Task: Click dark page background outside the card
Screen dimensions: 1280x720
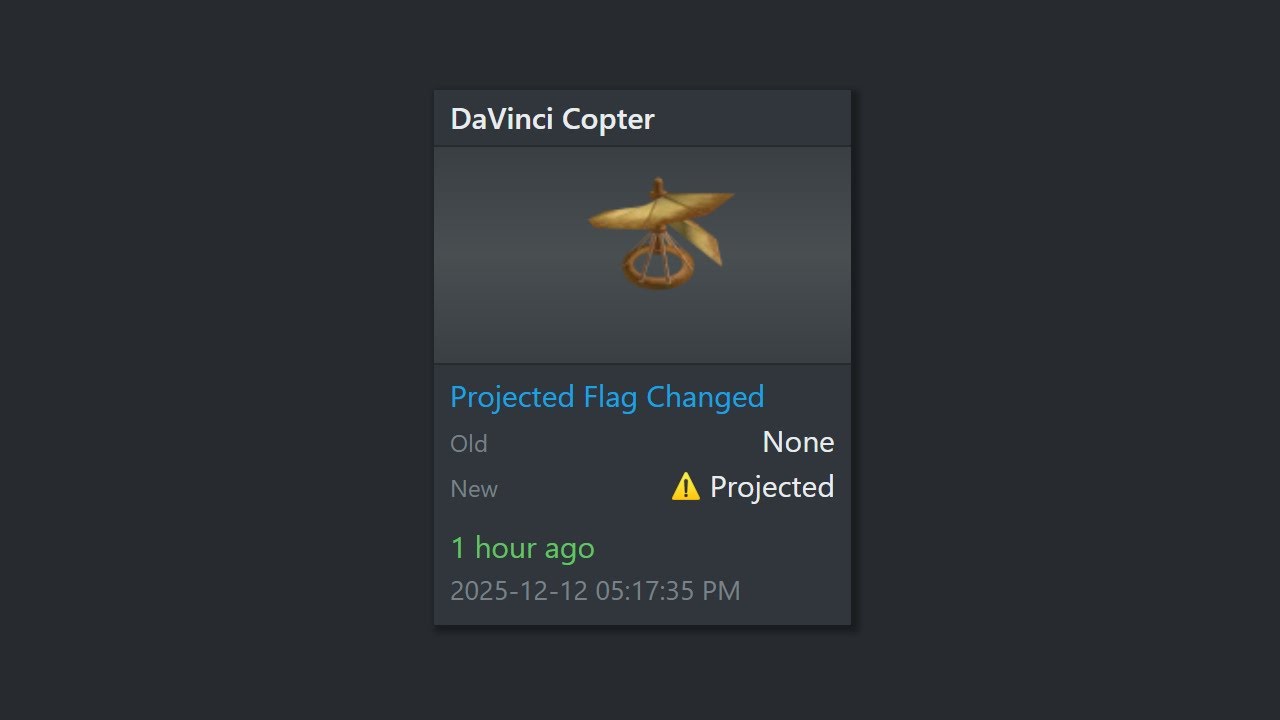Action: tap(200, 360)
